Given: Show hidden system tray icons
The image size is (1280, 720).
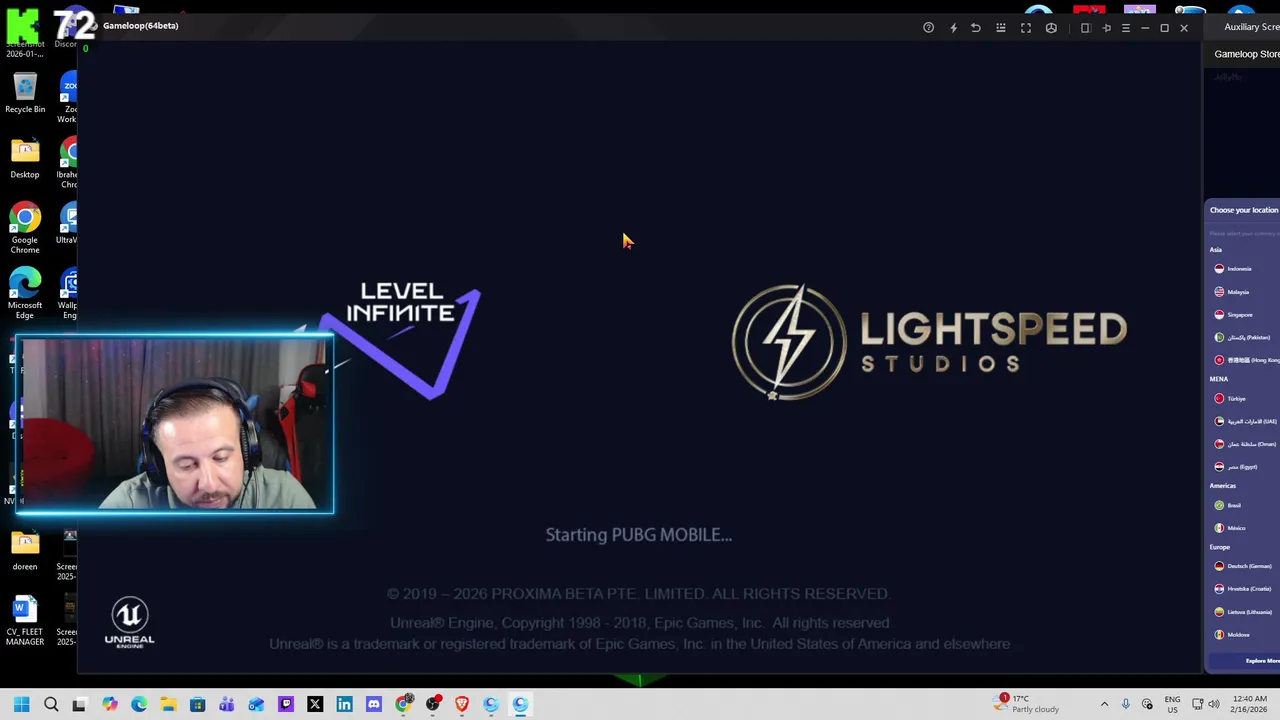Looking at the screenshot, I should click(x=1104, y=704).
